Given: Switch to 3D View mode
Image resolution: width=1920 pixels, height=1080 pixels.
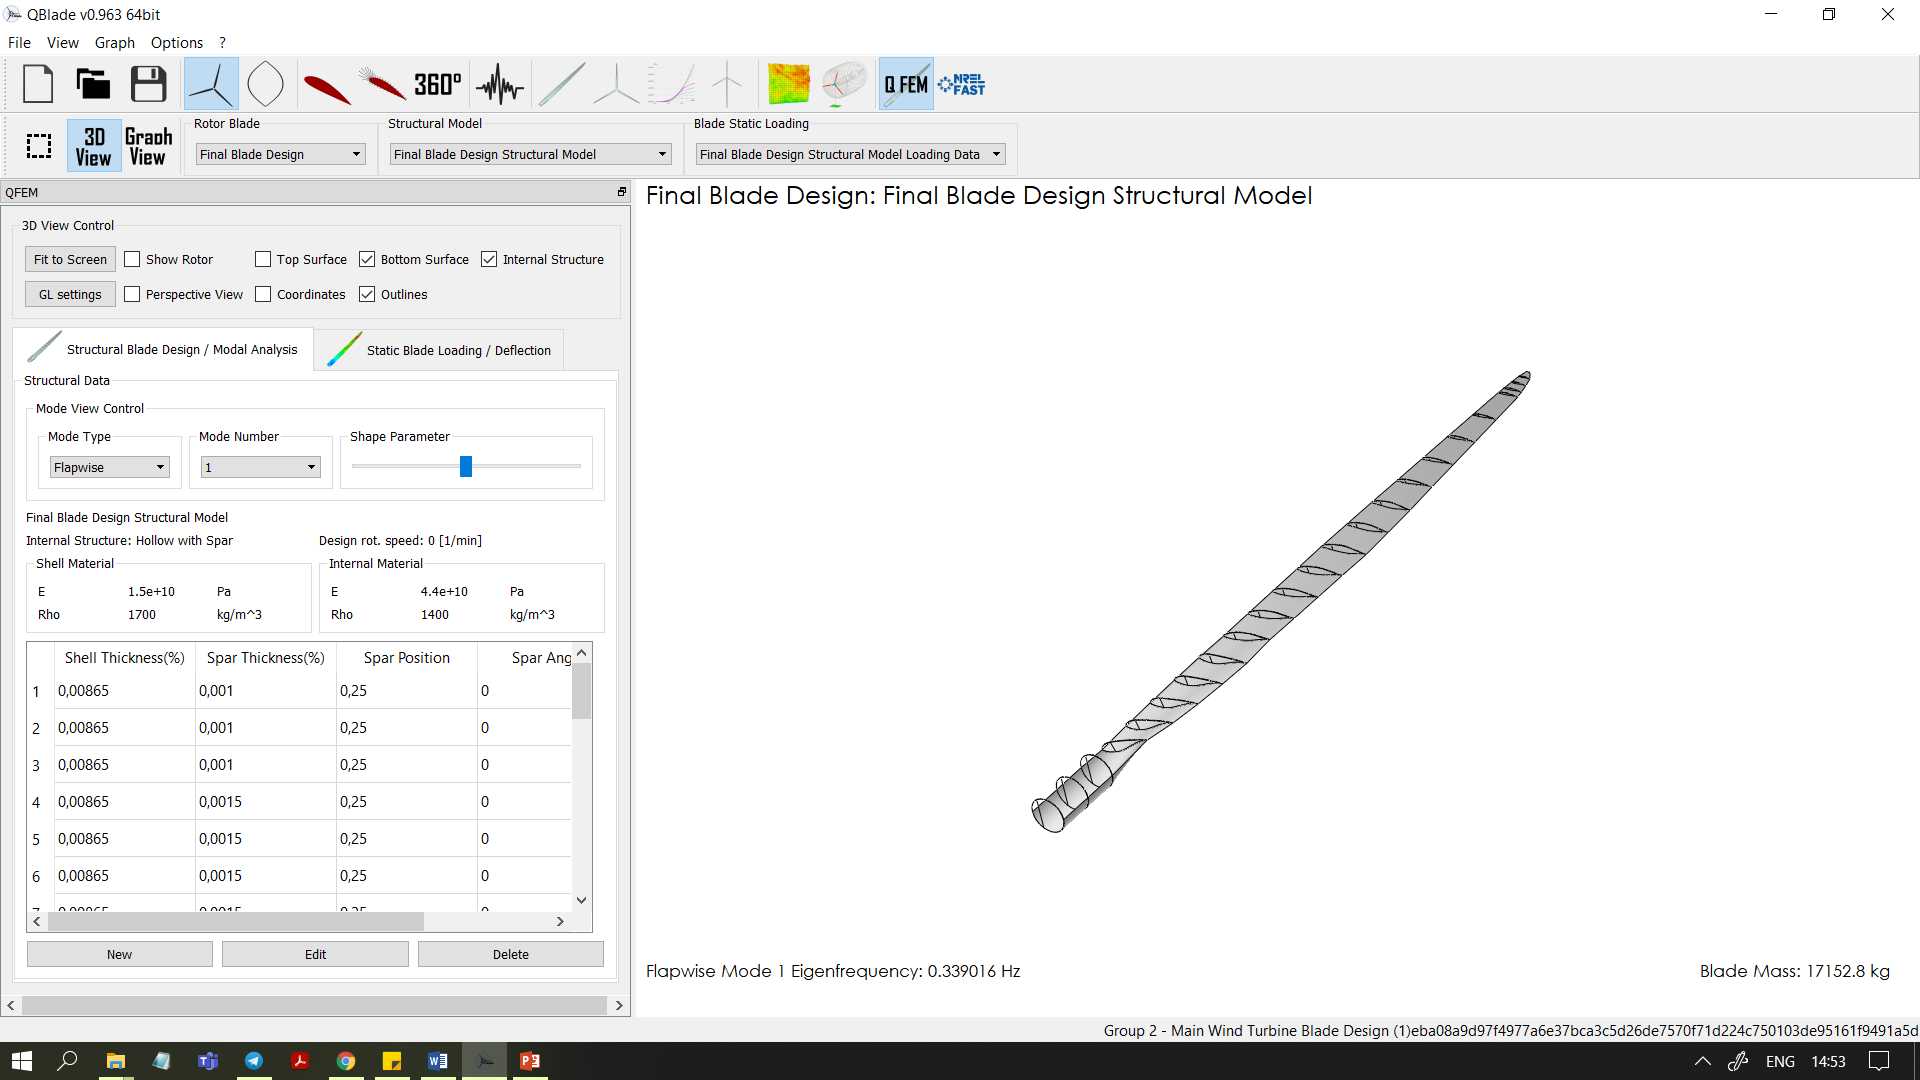Looking at the screenshot, I should (x=94, y=146).
